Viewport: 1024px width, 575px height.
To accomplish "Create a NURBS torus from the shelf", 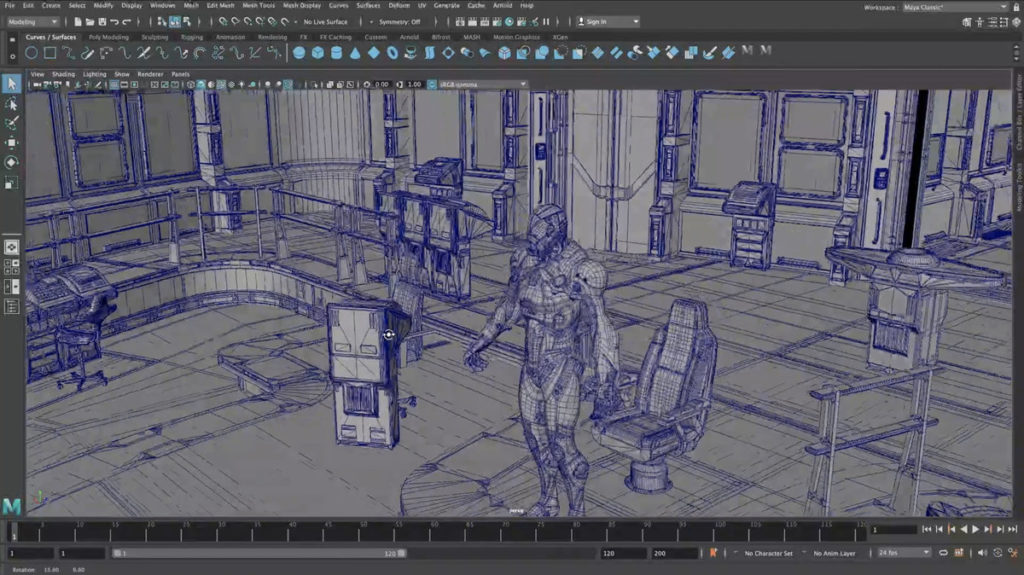I will coord(392,53).
